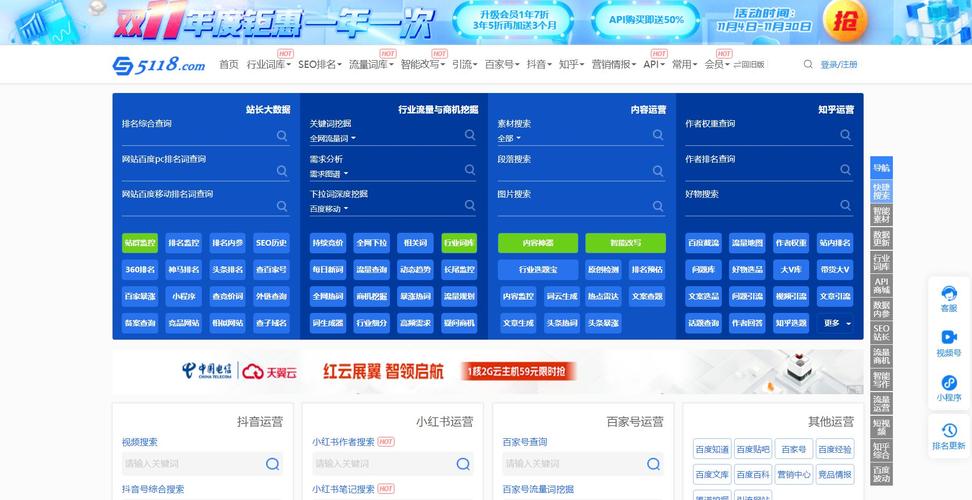This screenshot has height=500, width=972.
Task: Click 登录/注册 link
Action: (x=839, y=64)
